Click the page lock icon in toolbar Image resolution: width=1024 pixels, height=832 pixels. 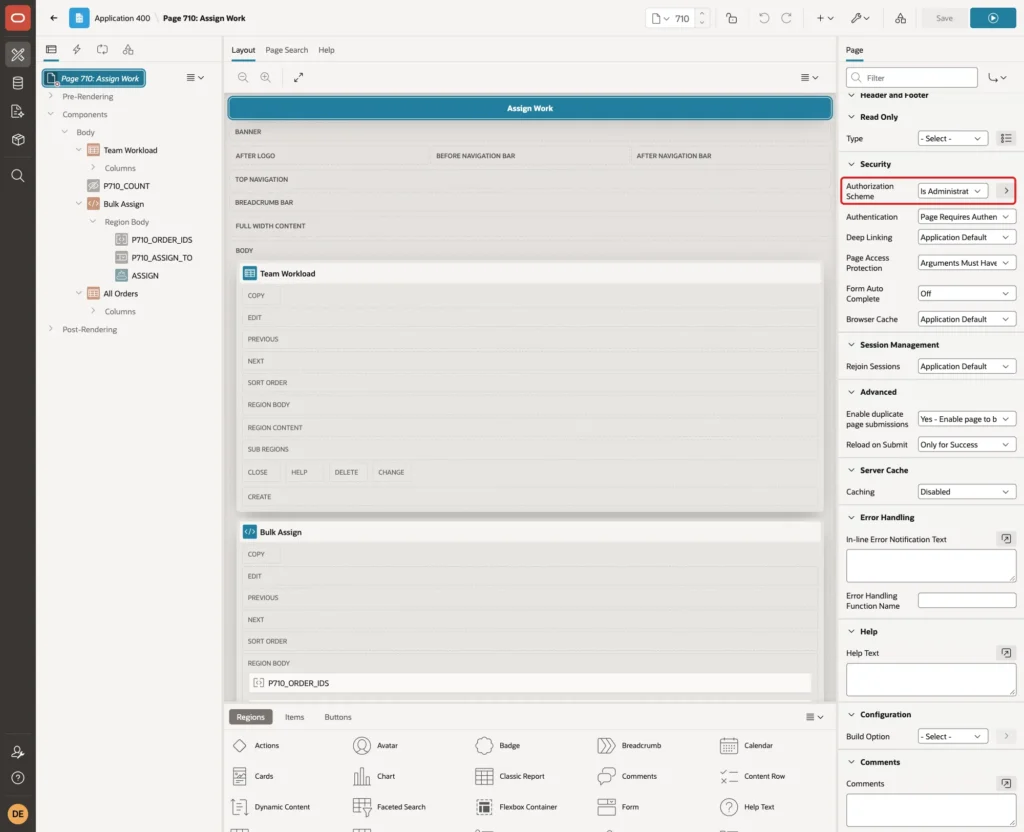731,18
